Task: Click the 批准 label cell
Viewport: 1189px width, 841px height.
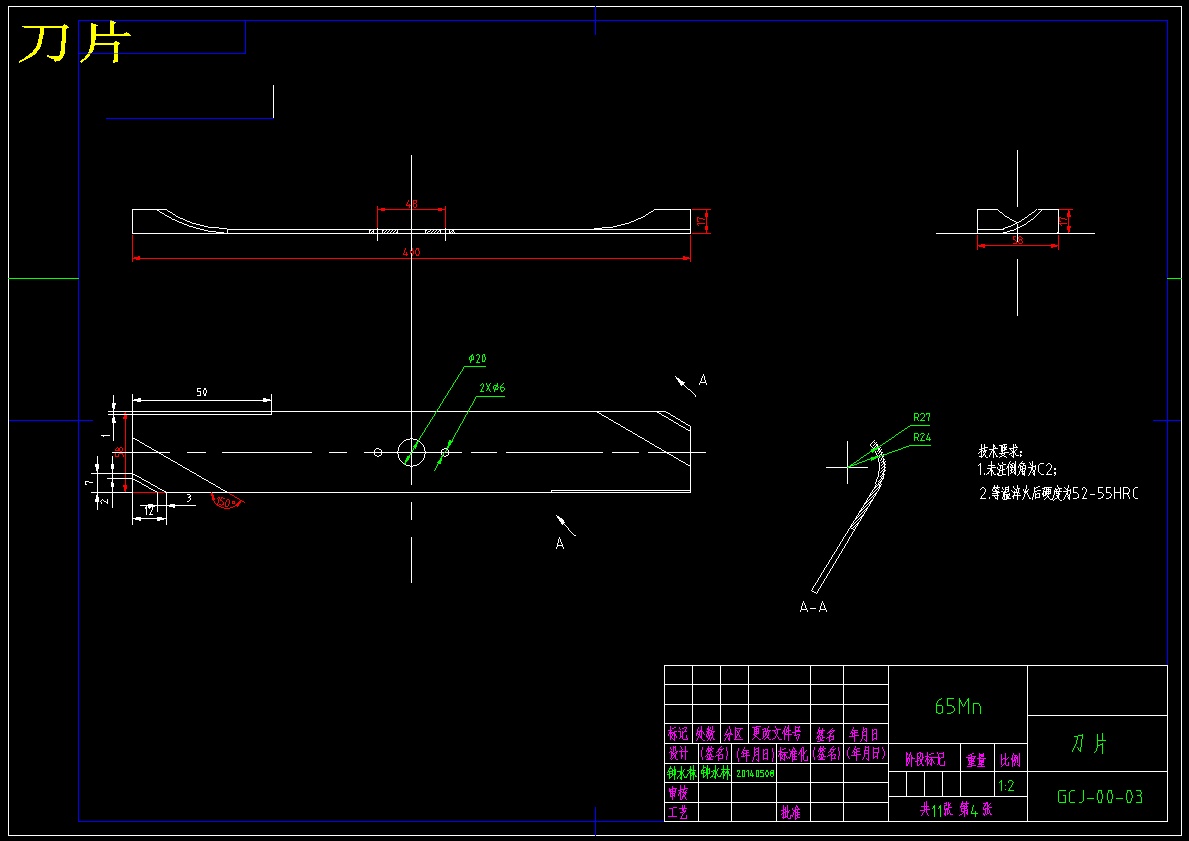Action: click(790, 812)
